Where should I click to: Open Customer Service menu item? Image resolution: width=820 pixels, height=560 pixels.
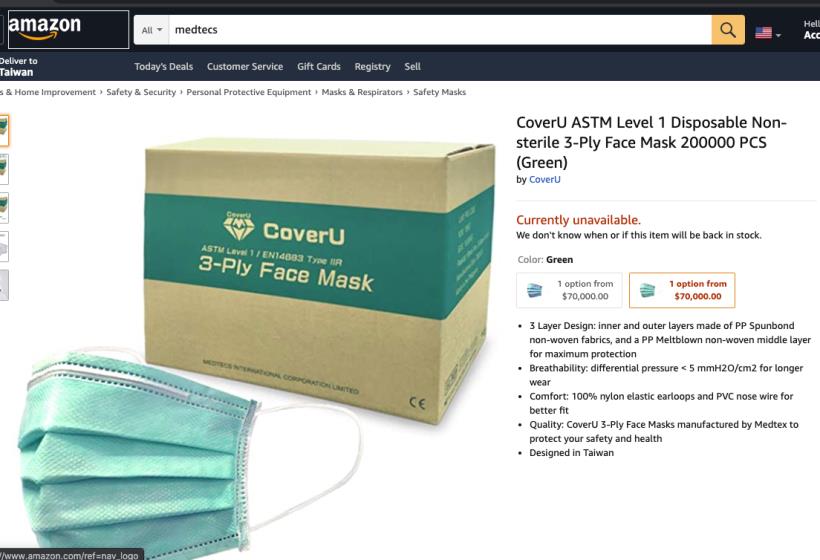(x=245, y=66)
